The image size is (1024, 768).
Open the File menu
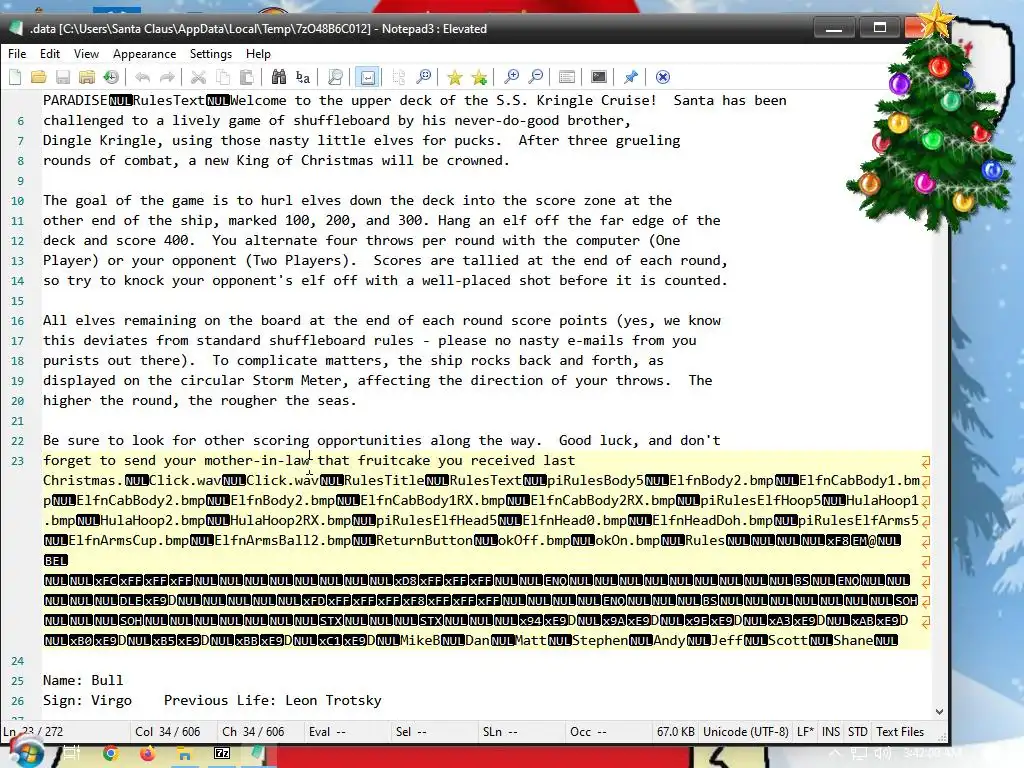coord(17,54)
